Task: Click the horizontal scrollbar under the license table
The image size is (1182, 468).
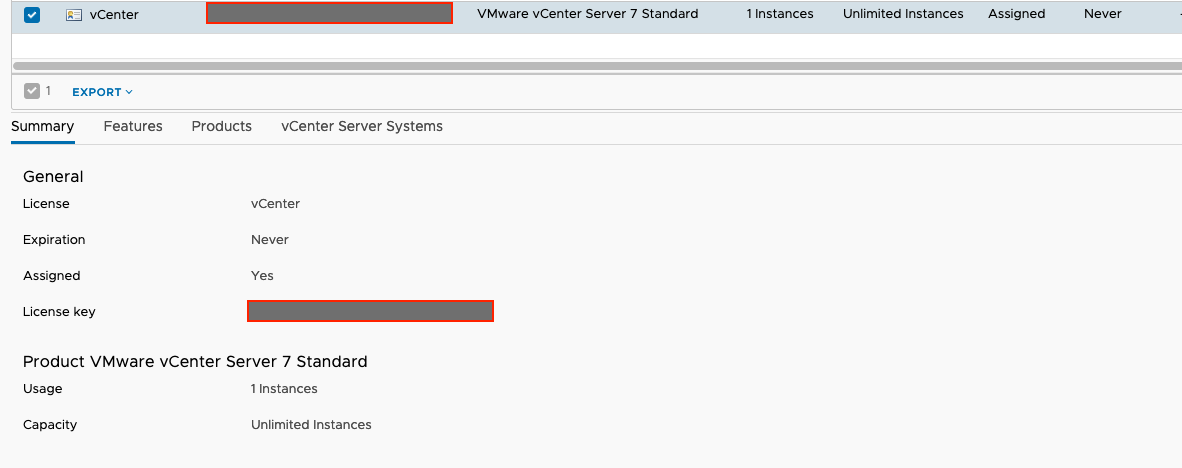Action: click(590, 66)
